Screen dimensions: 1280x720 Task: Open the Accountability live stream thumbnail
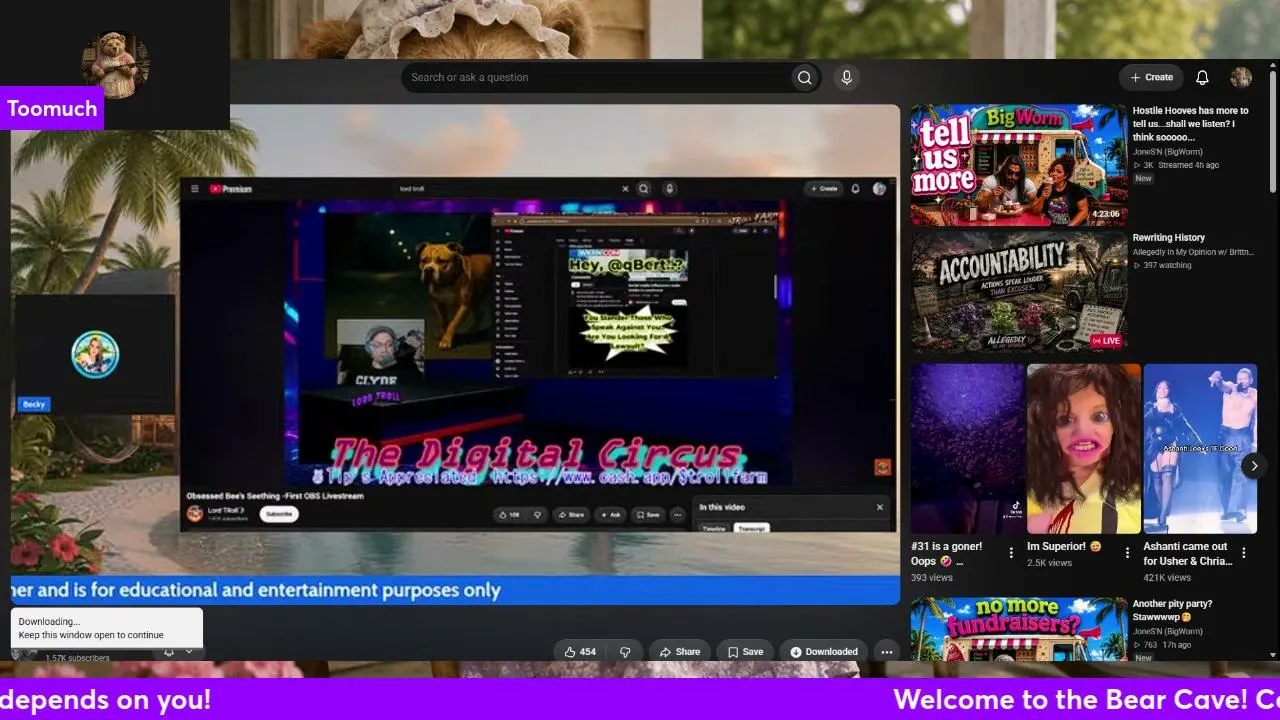click(1018, 292)
